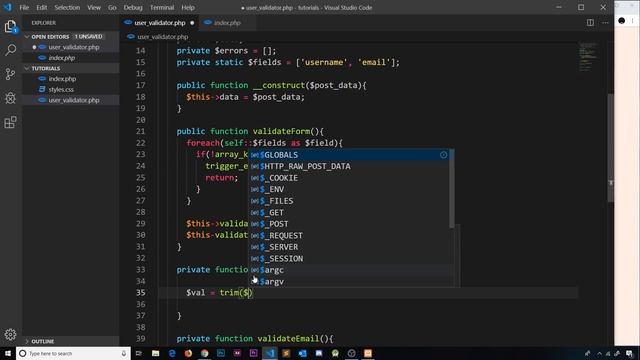The height and width of the screenshot is (360, 640).
Task: Choose $_ENV from suggestions
Action: click(349, 189)
